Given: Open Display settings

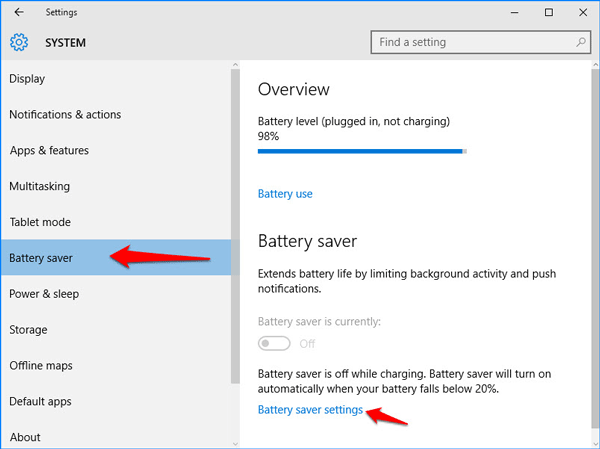Looking at the screenshot, I should coord(27,79).
